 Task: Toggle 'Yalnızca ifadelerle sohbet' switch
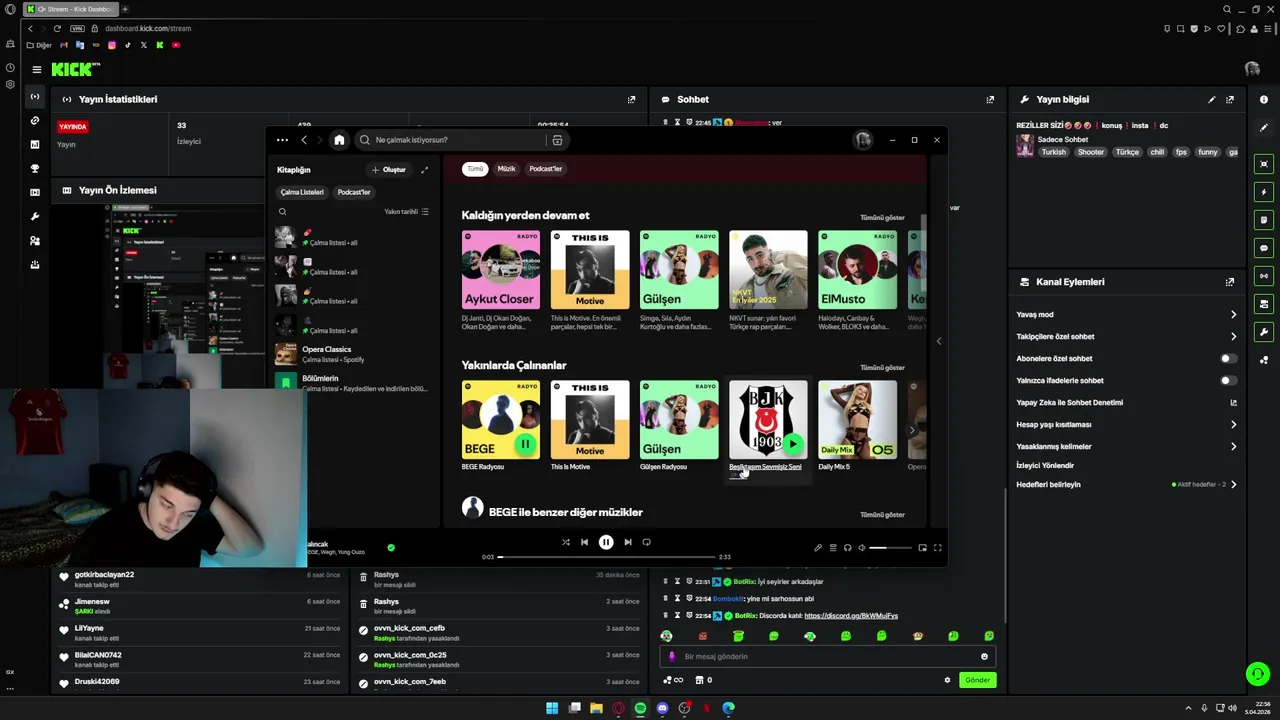point(1229,380)
